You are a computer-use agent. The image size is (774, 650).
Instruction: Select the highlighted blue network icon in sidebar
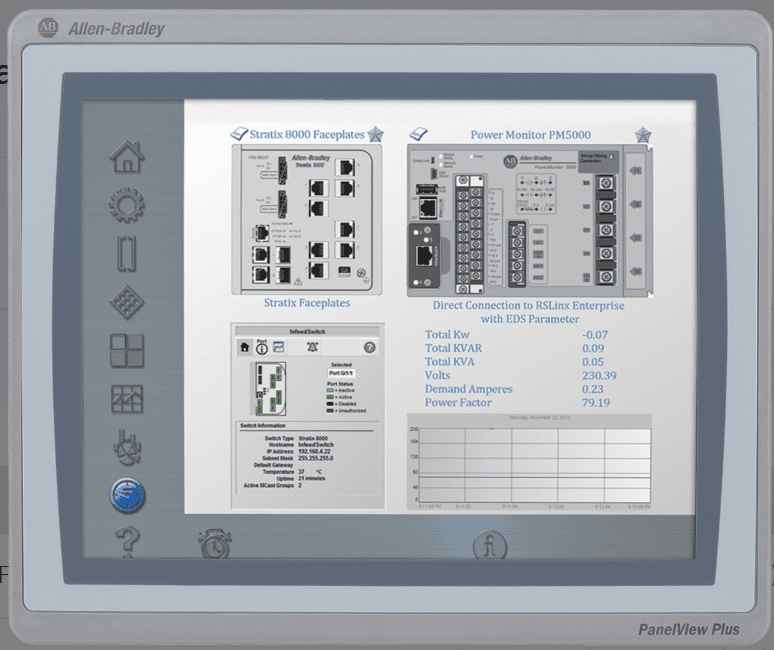(x=127, y=494)
